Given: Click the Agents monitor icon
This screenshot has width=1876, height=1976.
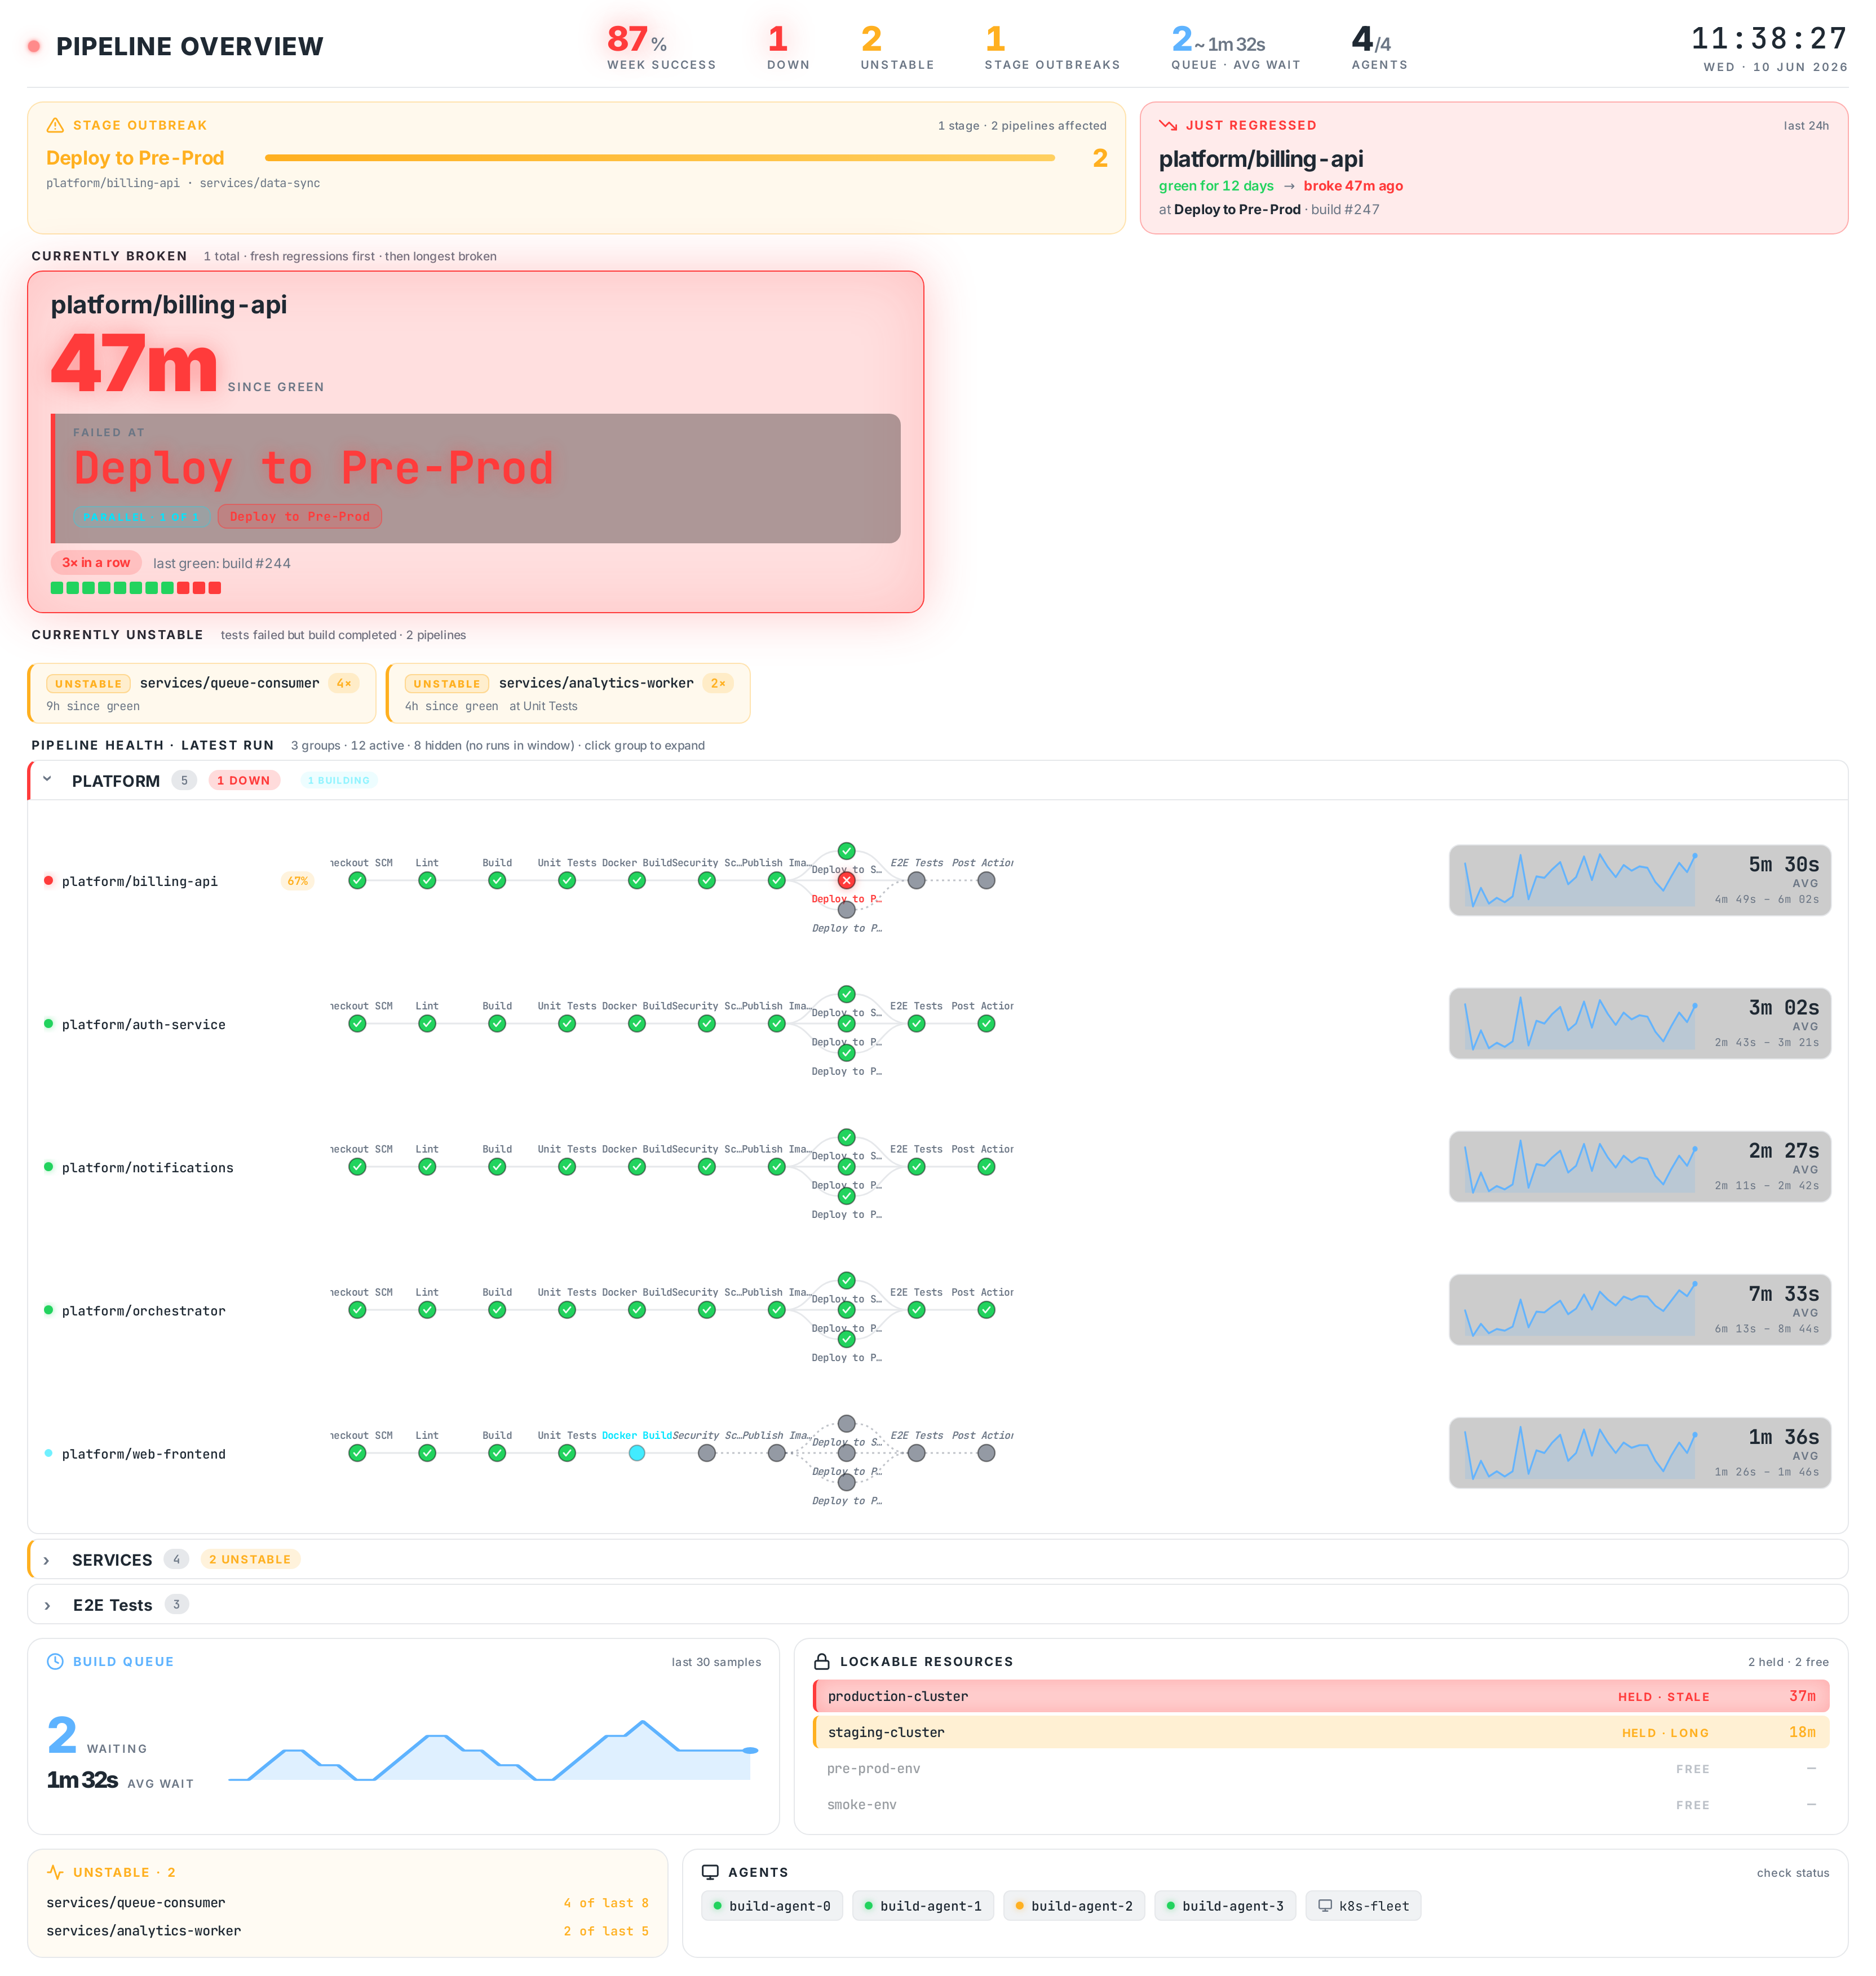Looking at the screenshot, I should 710,1872.
